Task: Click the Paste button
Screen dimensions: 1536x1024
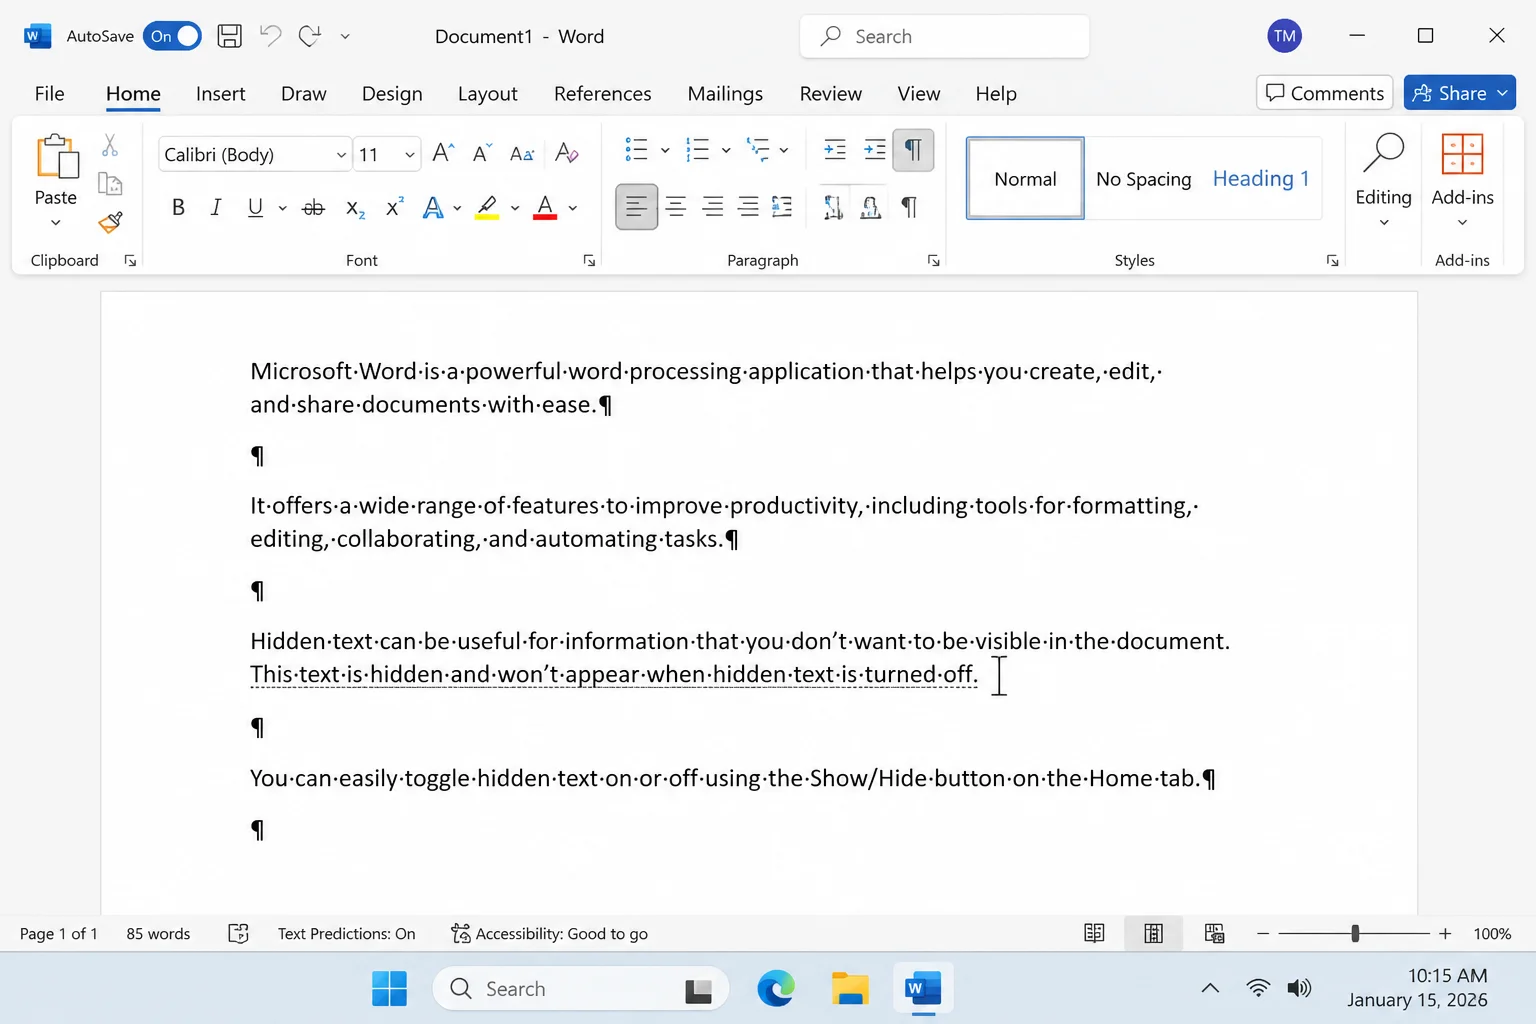Action: pos(56,170)
